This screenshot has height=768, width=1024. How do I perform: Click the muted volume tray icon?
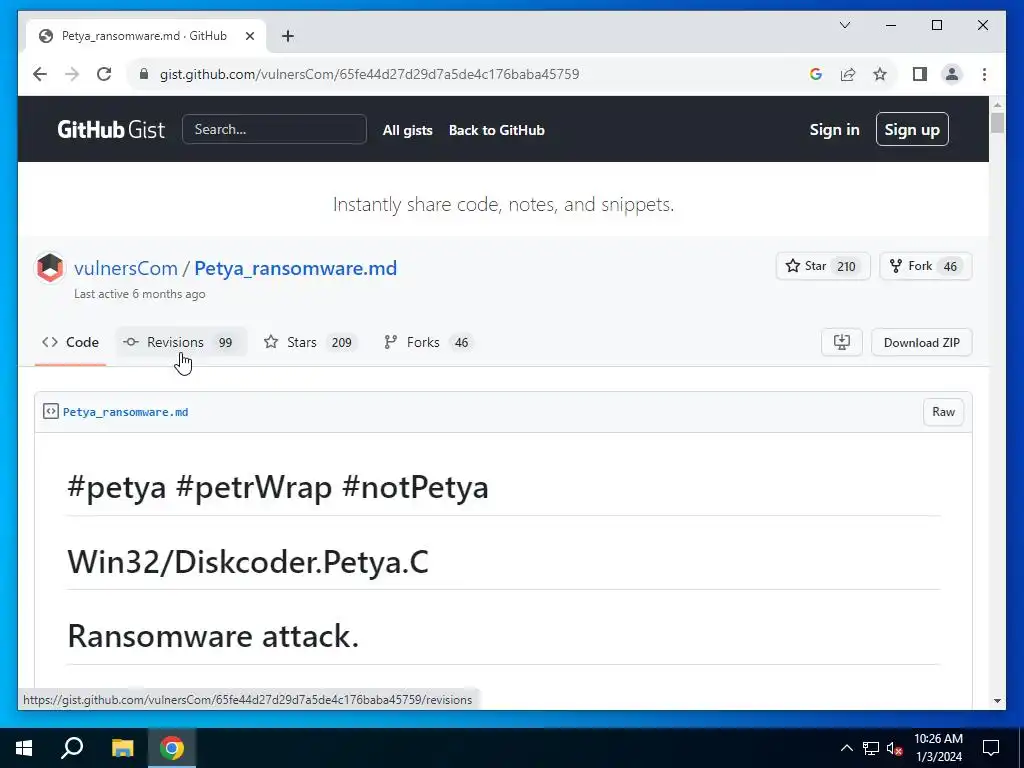[894, 748]
